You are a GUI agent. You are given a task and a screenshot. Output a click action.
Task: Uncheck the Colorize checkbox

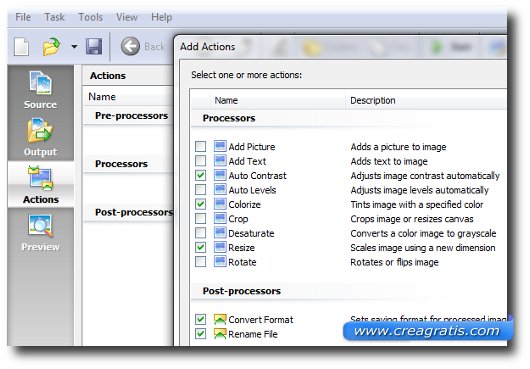coord(200,204)
